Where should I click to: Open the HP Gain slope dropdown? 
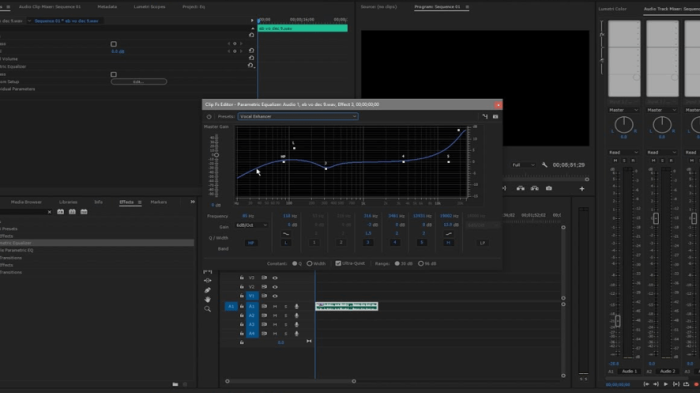click(x=251, y=225)
